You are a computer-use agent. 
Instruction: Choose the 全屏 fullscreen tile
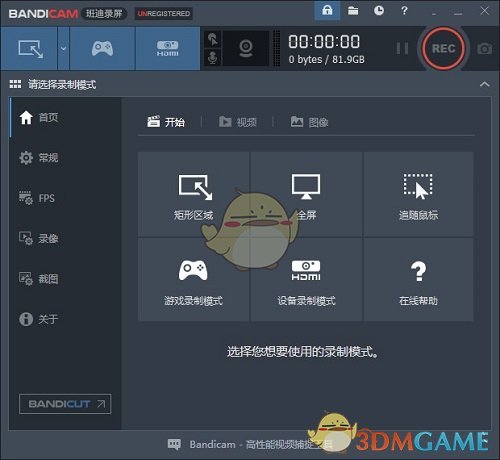306,194
